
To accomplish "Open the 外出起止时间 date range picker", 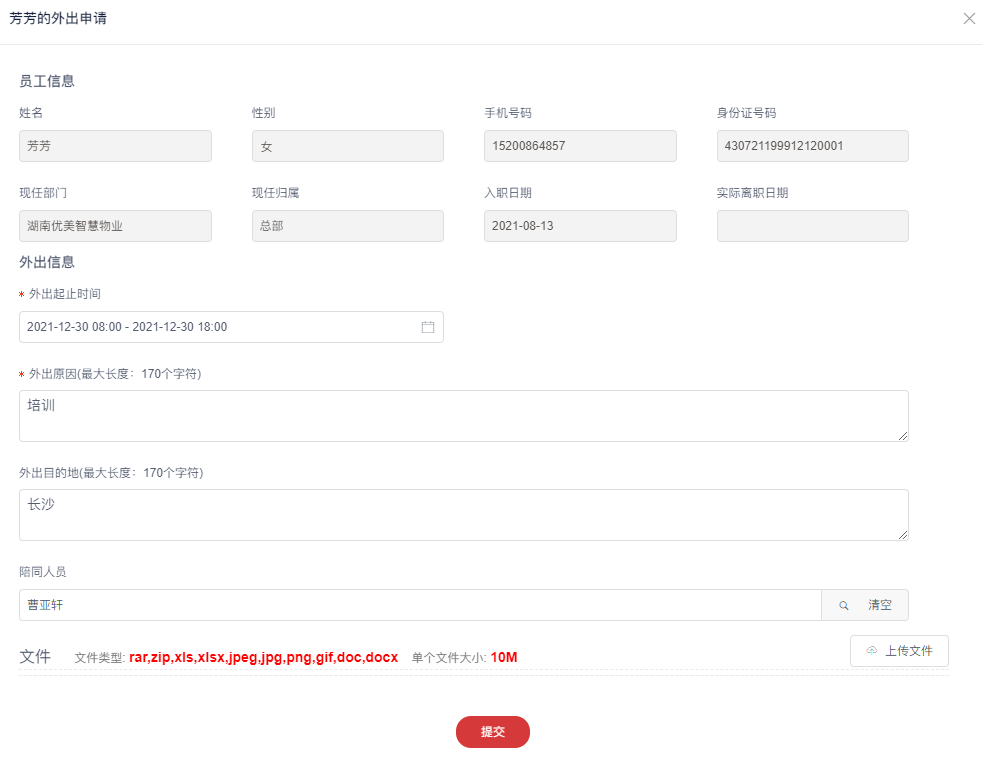I will pos(220,327).
